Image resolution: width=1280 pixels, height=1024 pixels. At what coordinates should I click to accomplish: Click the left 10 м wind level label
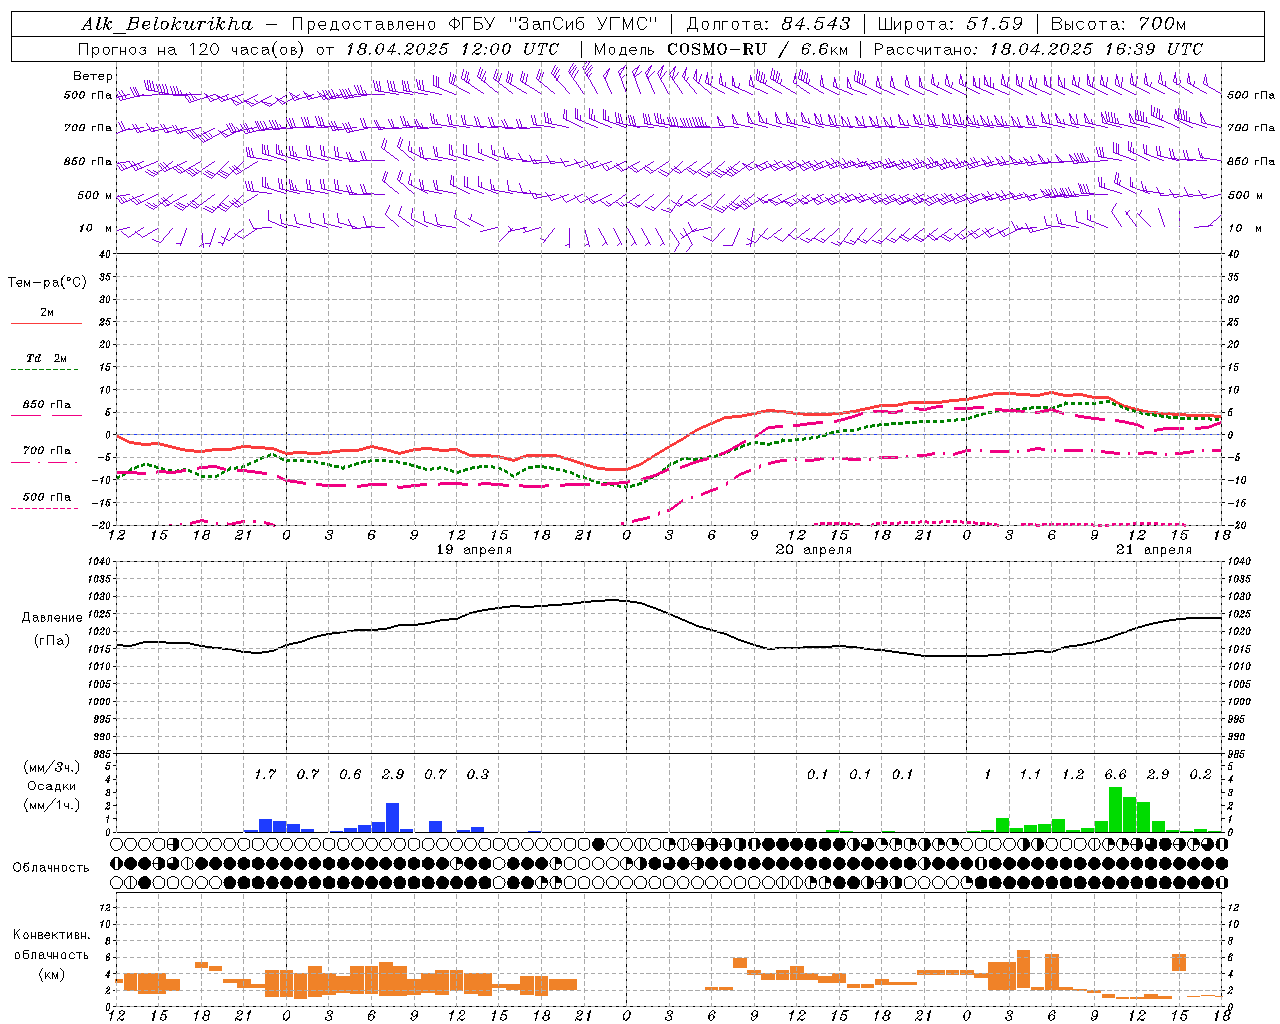tap(96, 228)
